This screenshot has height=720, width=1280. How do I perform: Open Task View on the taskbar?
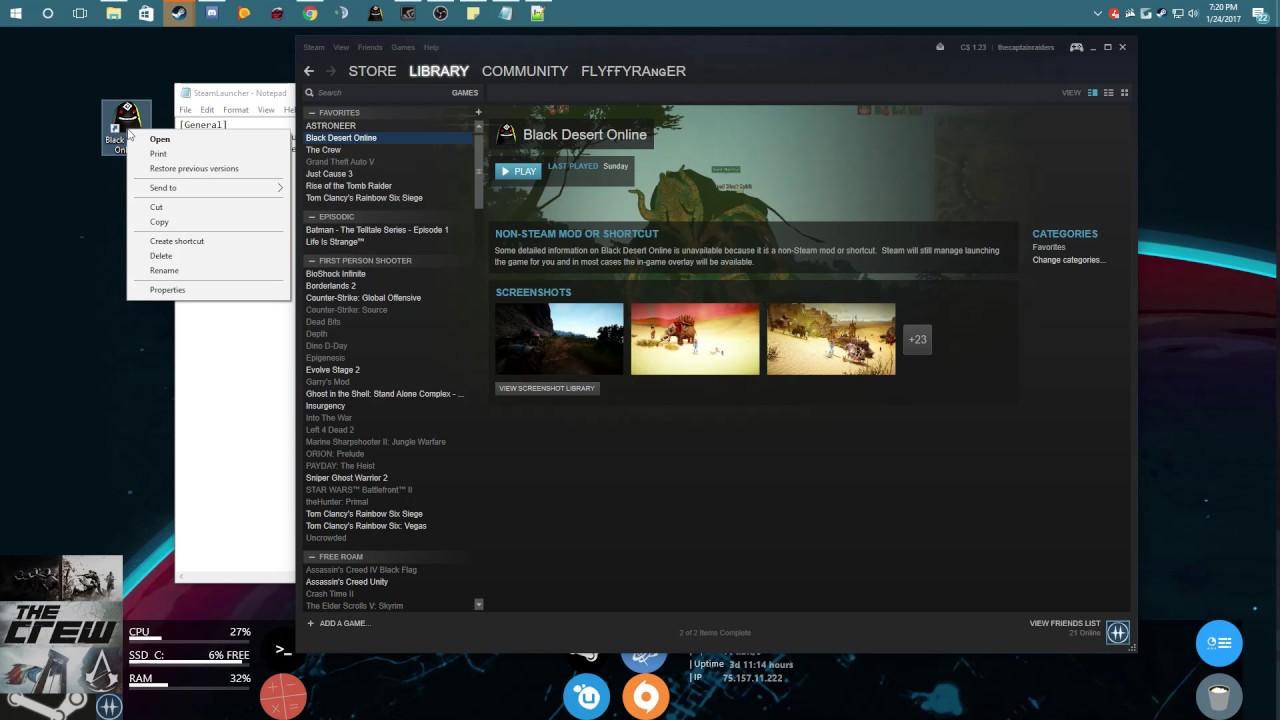click(x=80, y=14)
